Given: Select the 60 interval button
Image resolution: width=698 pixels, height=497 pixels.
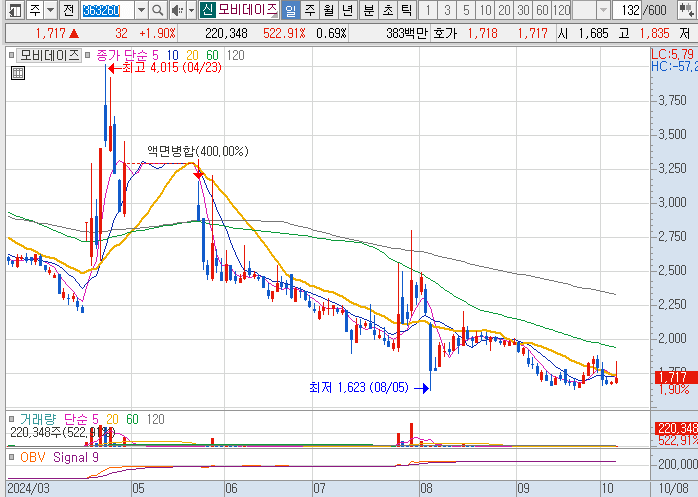Looking at the screenshot, I should pos(542,10).
